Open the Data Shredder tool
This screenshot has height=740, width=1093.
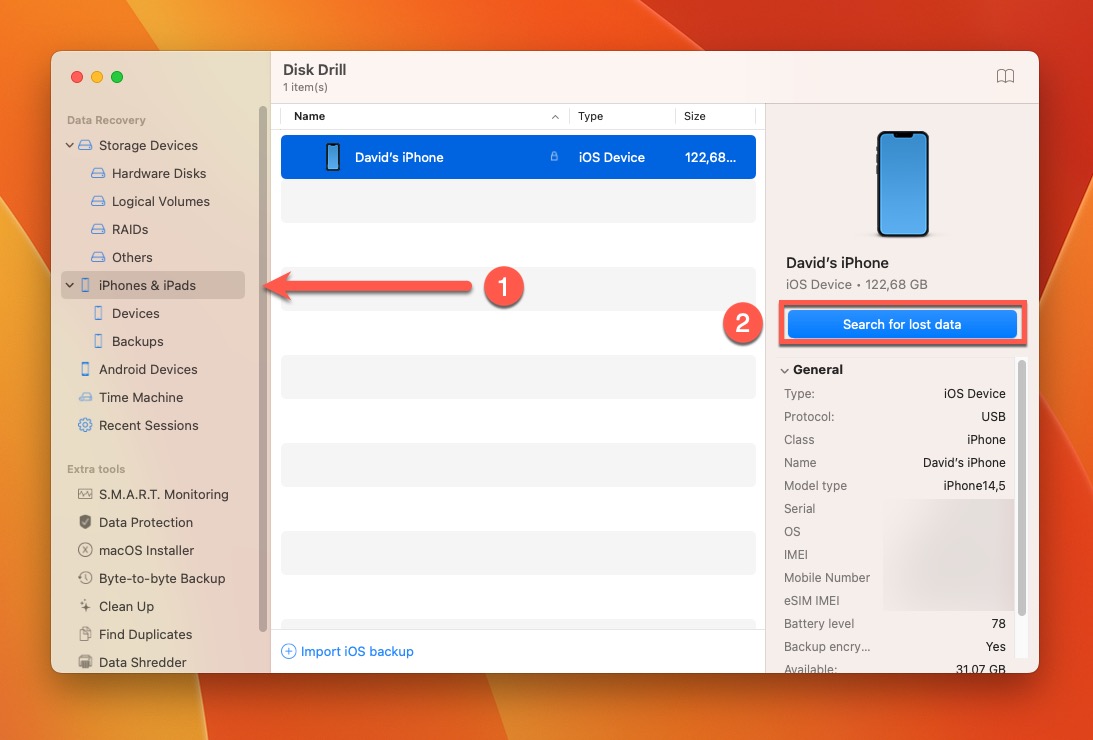tap(142, 662)
